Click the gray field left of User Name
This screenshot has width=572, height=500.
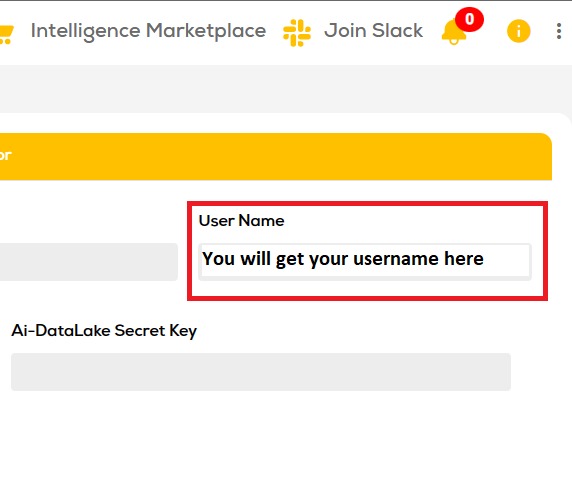[x=89, y=262]
